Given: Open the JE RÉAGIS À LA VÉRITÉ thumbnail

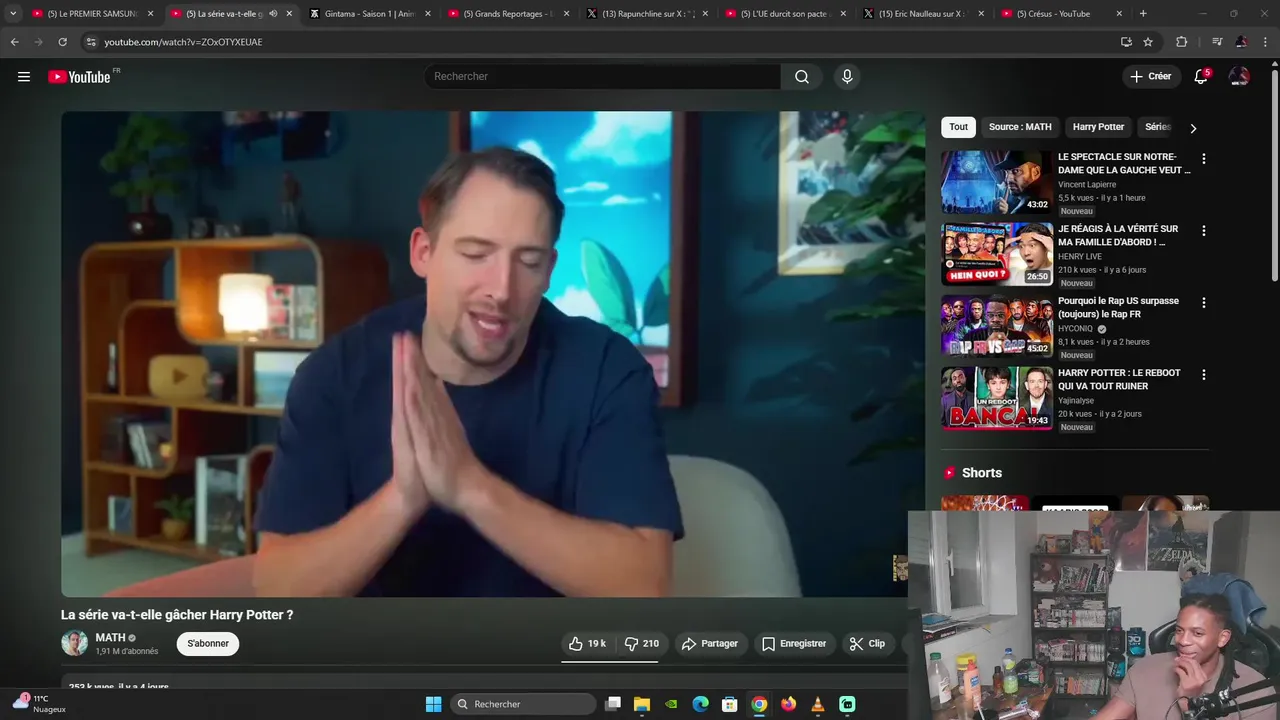Looking at the screenshot, I should pyautogui.click(x=996, y=254).
